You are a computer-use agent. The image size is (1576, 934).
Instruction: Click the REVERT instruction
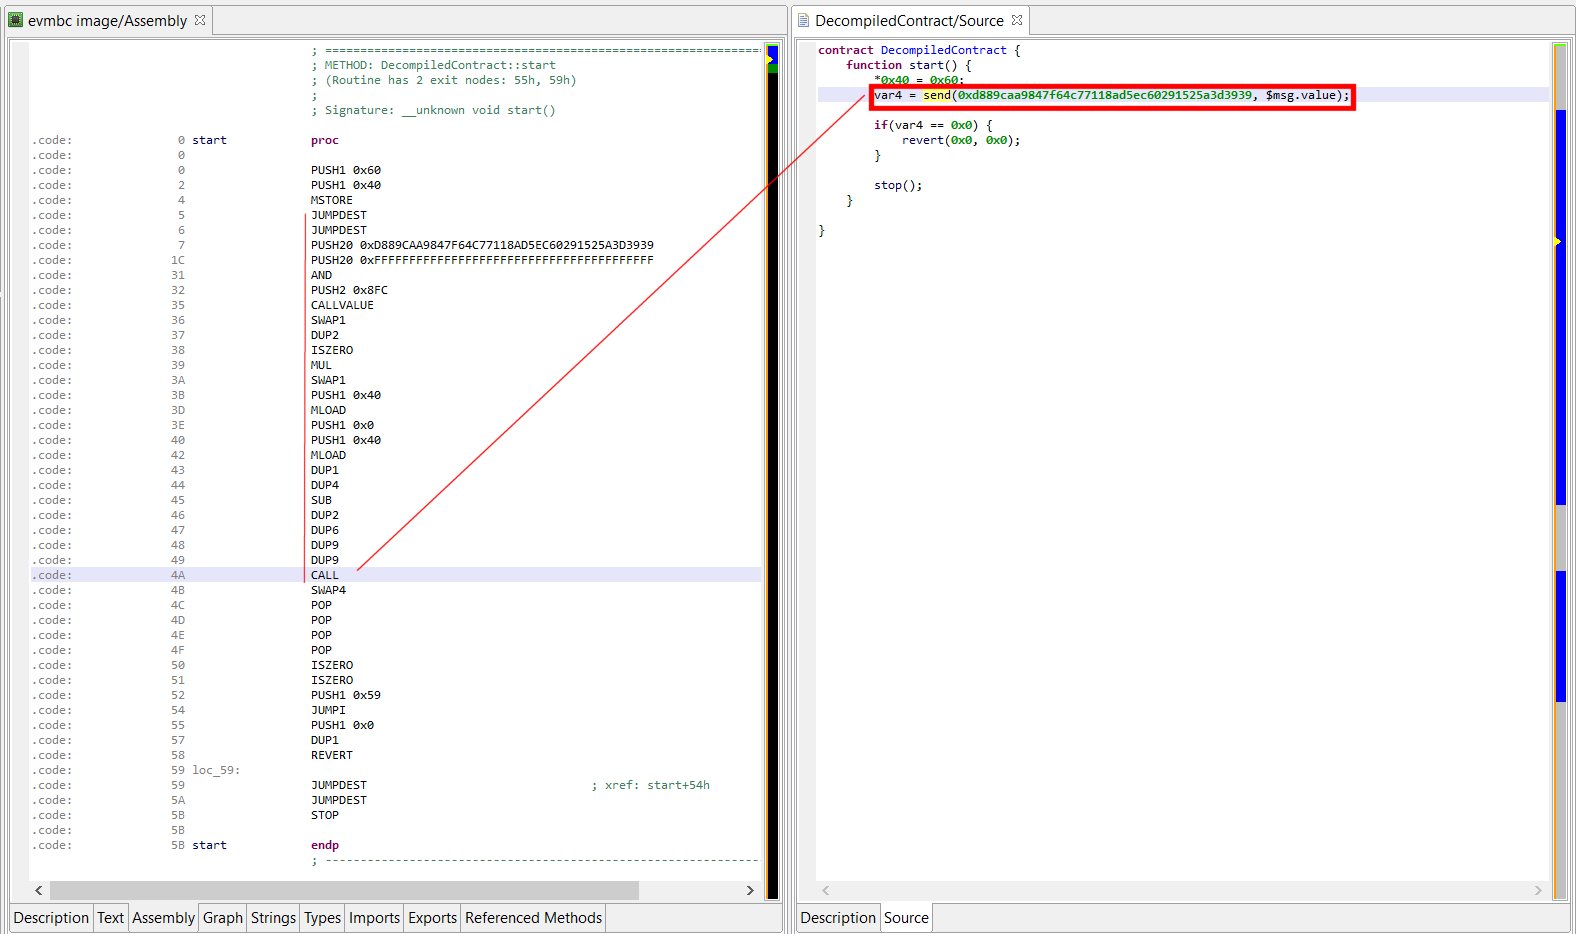pos(332,755)
